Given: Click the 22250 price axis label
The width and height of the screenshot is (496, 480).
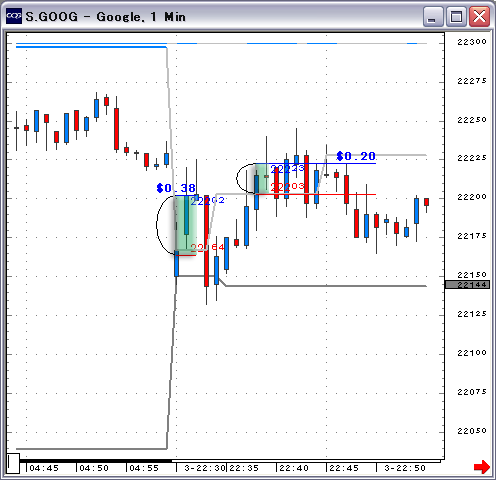Looking at the screenshot, I should click(472, 120).
